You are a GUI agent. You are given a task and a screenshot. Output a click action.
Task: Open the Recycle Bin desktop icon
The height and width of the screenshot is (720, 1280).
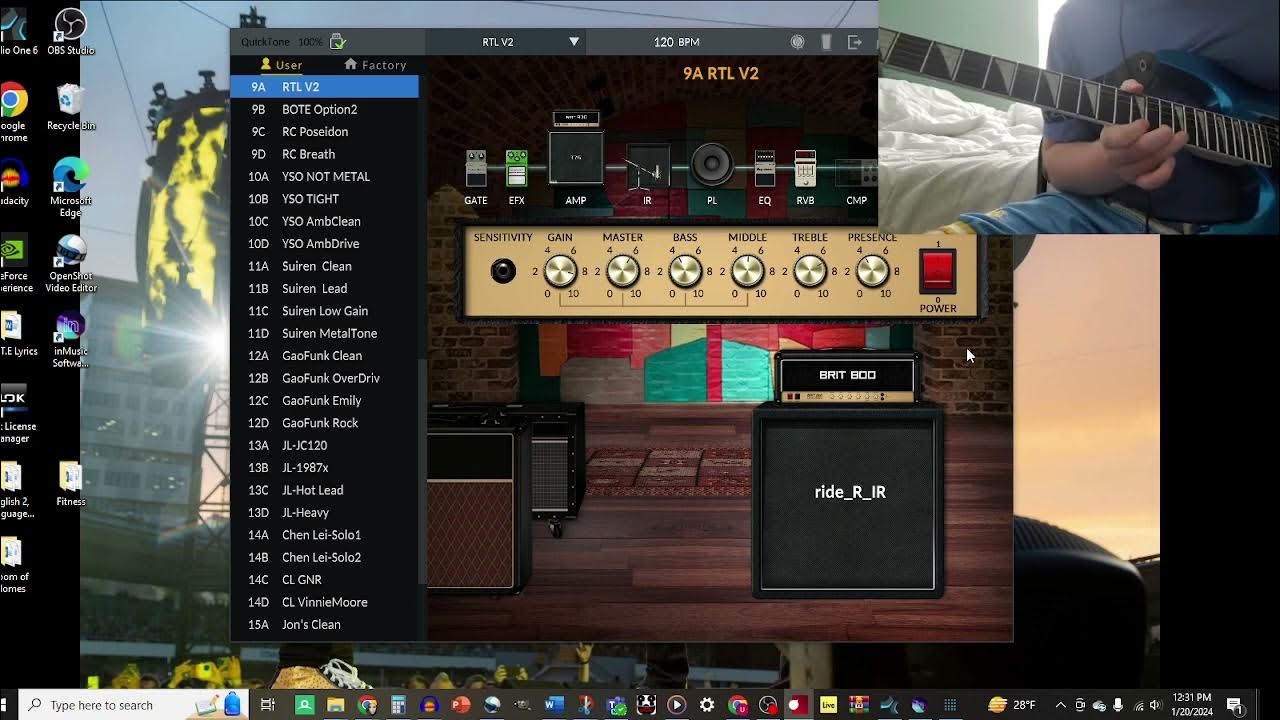[70, 107]
